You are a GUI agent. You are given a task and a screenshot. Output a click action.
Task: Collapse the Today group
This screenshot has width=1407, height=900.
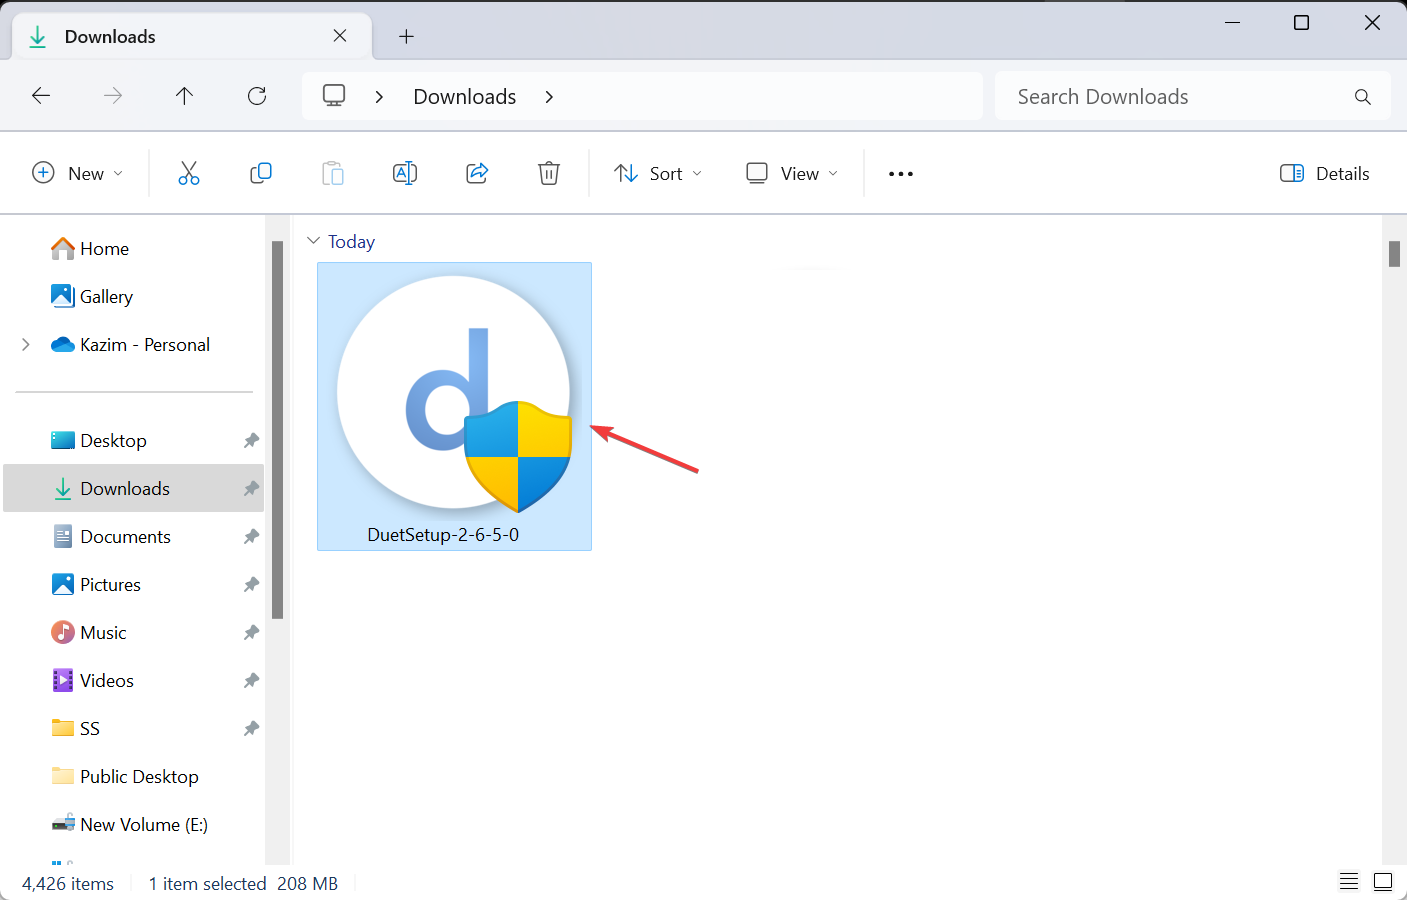(313, 240)
